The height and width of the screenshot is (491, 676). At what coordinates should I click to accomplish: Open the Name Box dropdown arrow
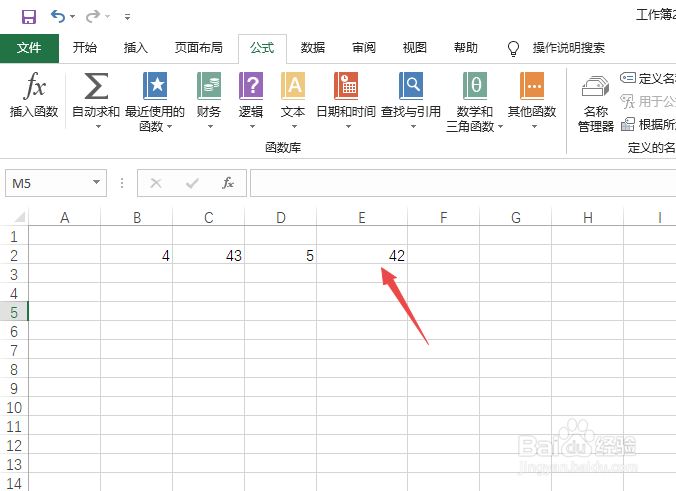tap(97, 182)
